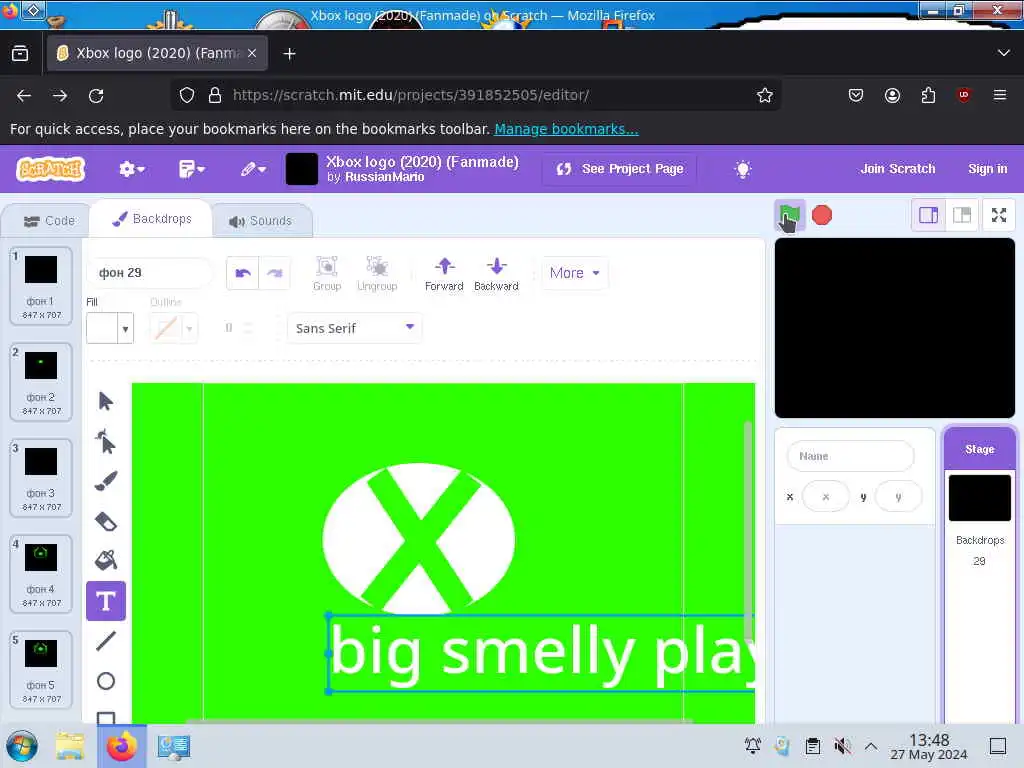The height and width of the screenshot is (768, 1024).
Task: Click the Group icon
Action: coord(327,274)
